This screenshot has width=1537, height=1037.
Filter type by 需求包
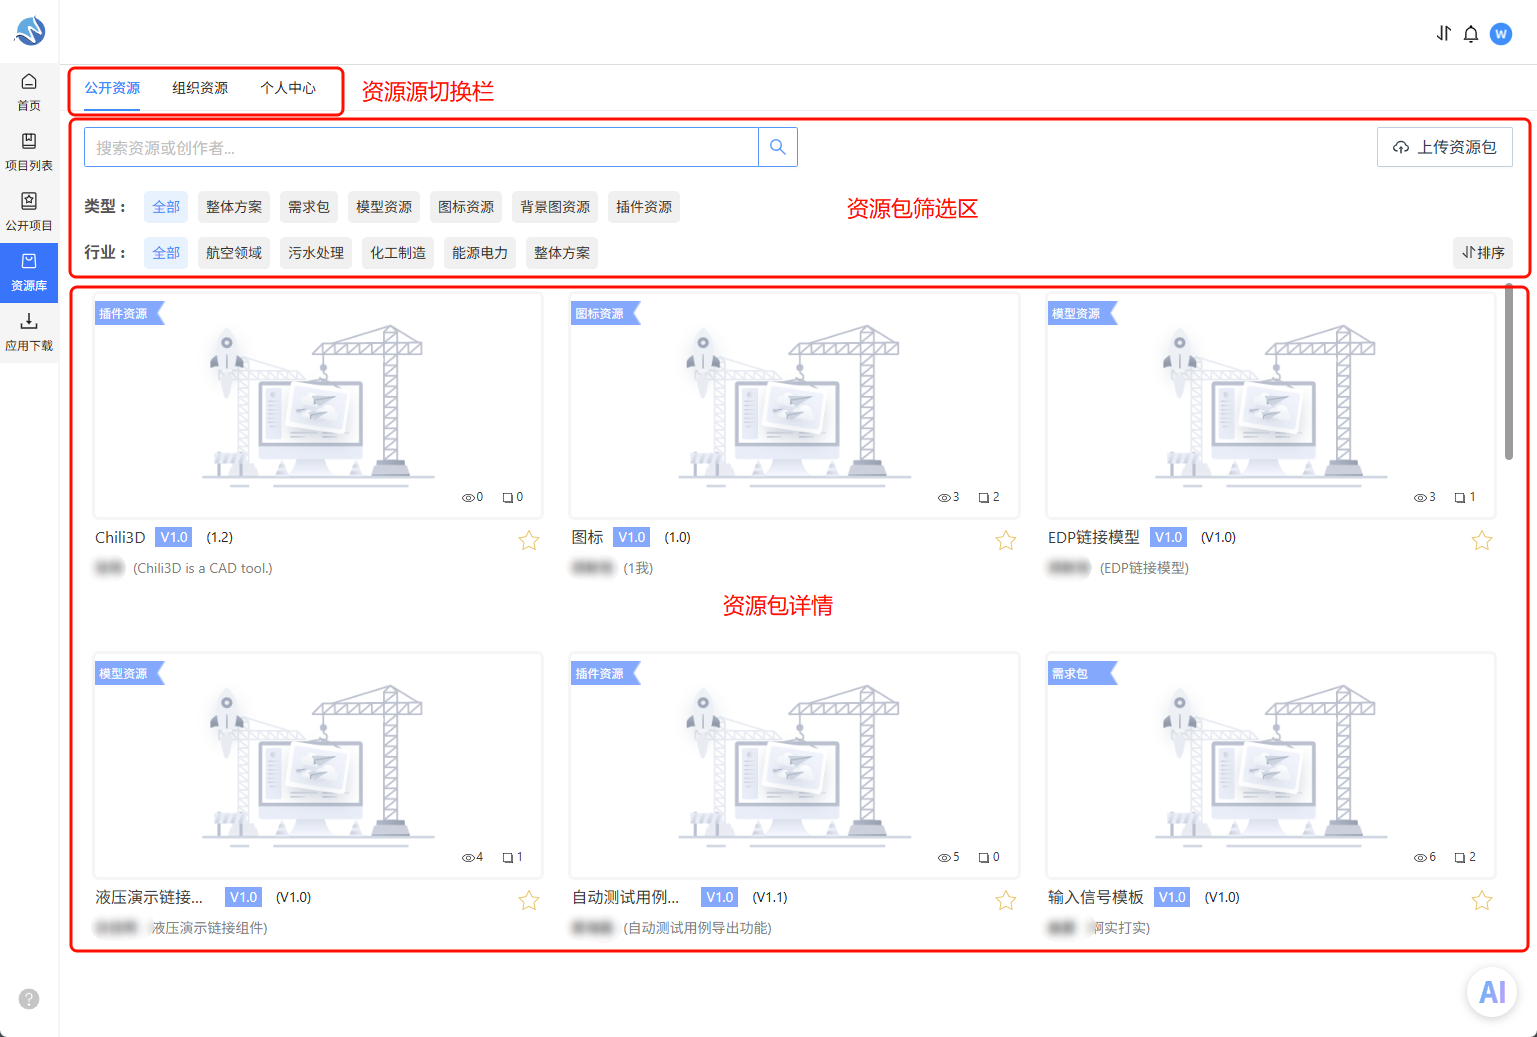click(309, 207)
